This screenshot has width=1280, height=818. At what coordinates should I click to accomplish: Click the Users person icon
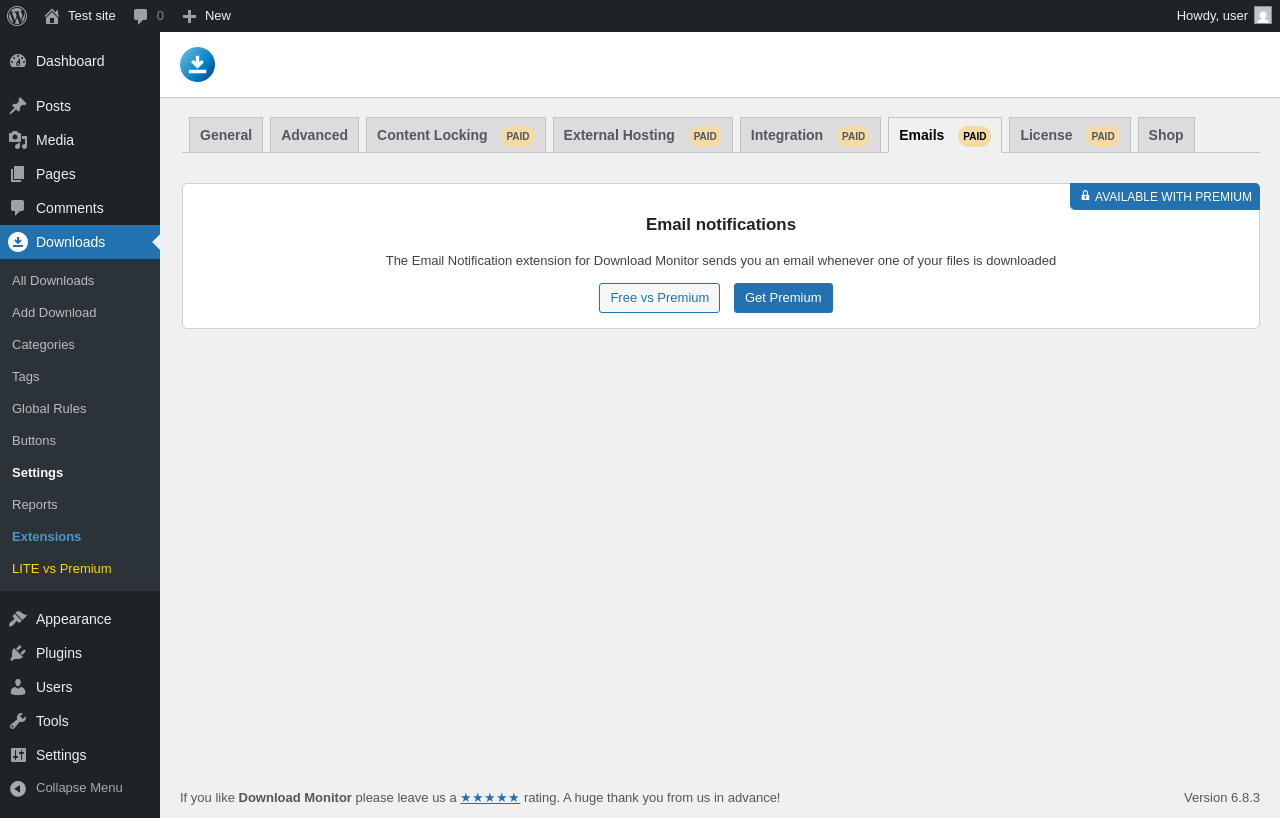(x=18, y=687)
